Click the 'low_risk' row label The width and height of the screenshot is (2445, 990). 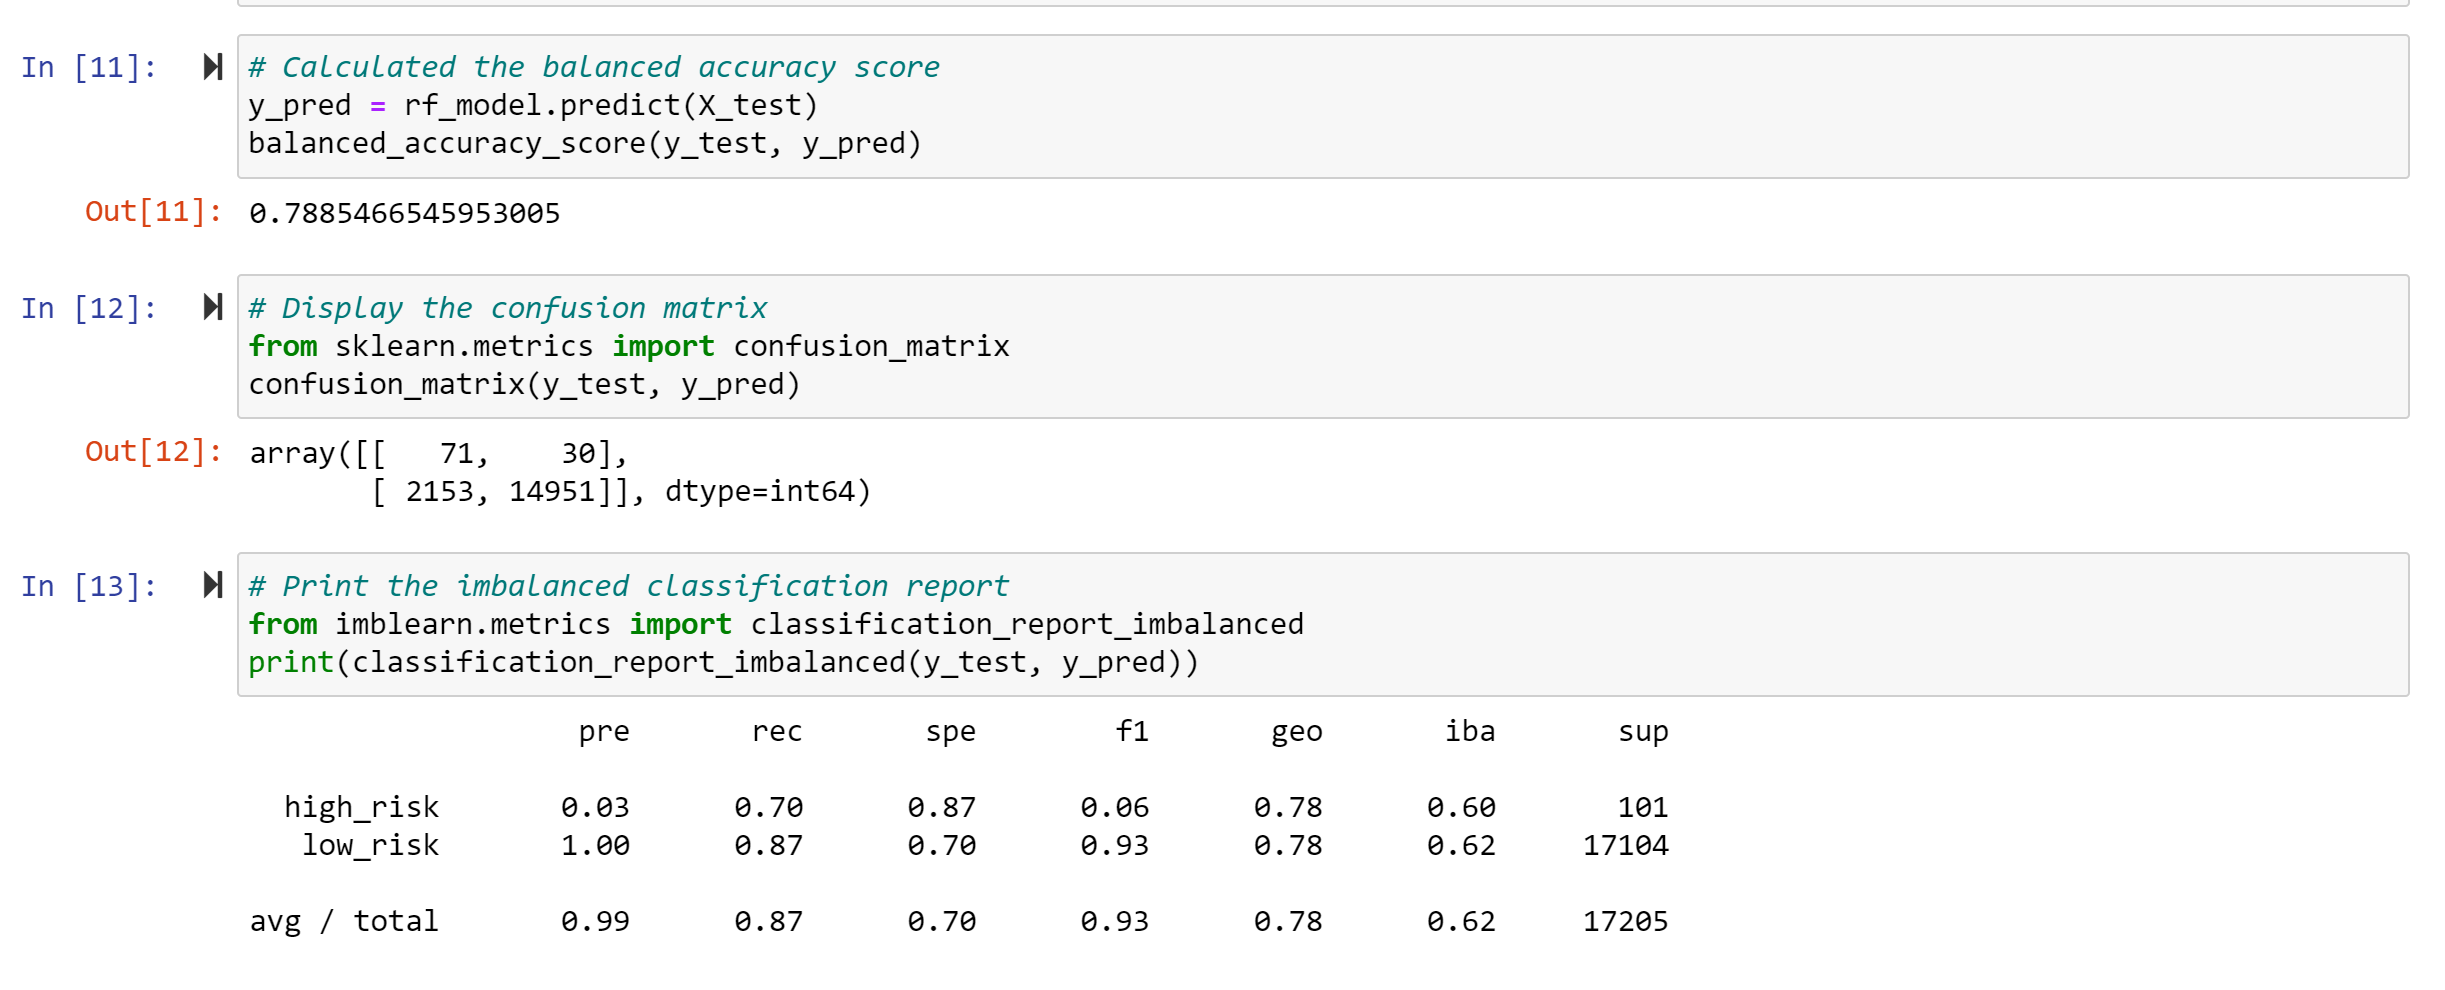pyautogui.click(x=370, y=845)
